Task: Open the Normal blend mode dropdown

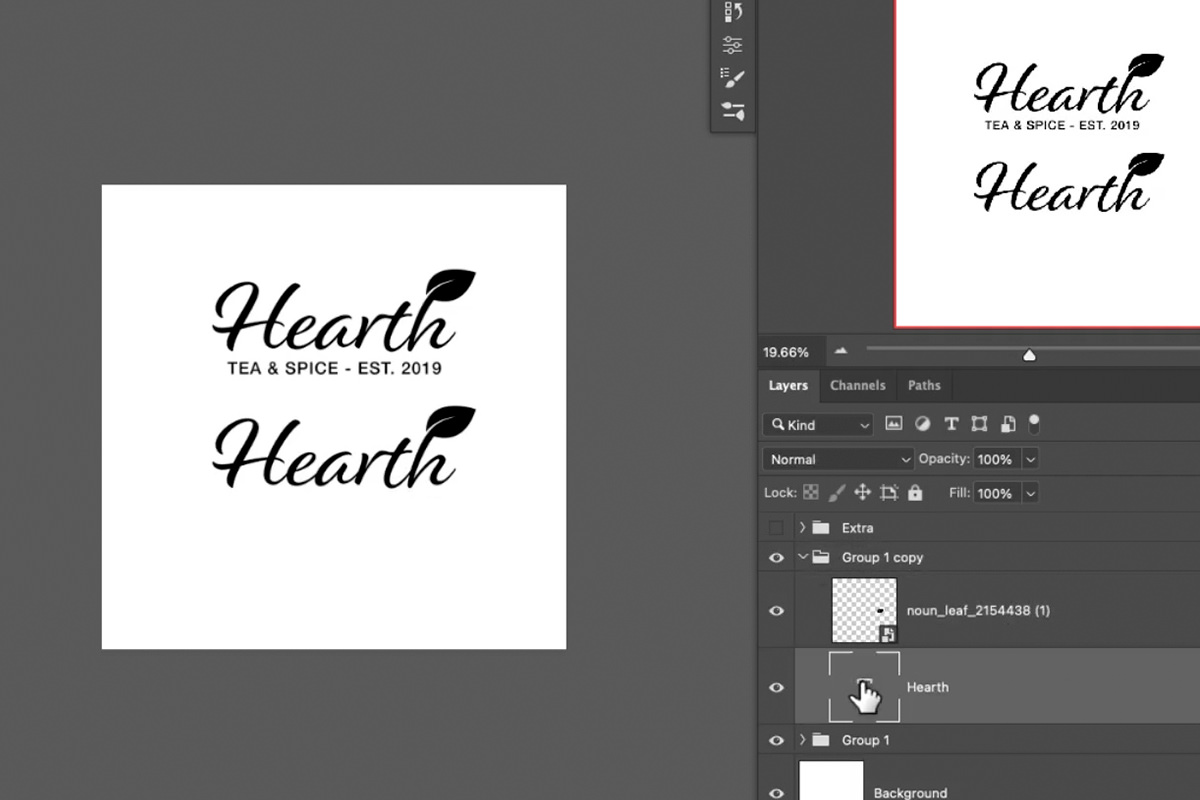Action: pos(837,458)
